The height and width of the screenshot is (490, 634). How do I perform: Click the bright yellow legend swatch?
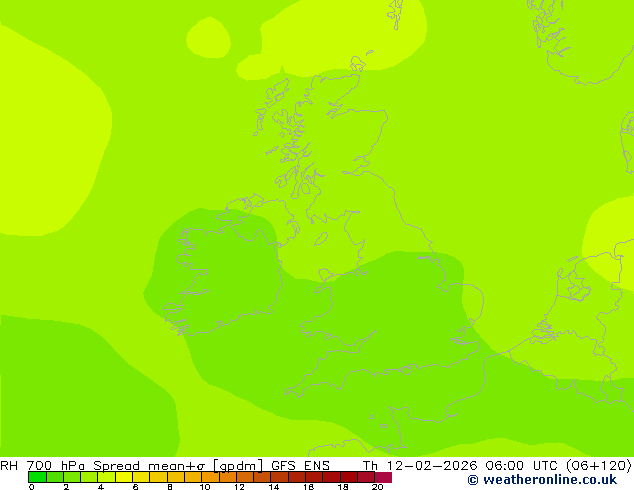124,477
